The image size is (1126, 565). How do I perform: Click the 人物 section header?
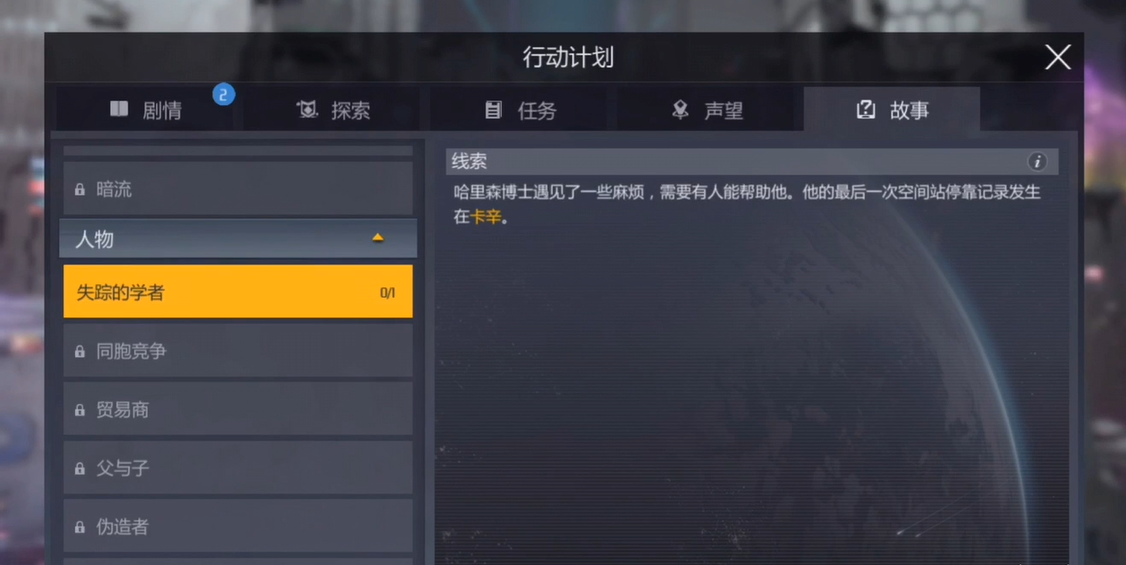(x=238, y=239)
